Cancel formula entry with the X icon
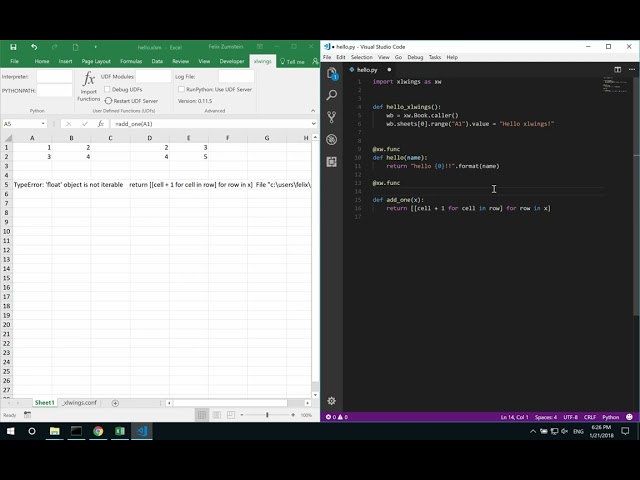640x480 pixels. 69,124
